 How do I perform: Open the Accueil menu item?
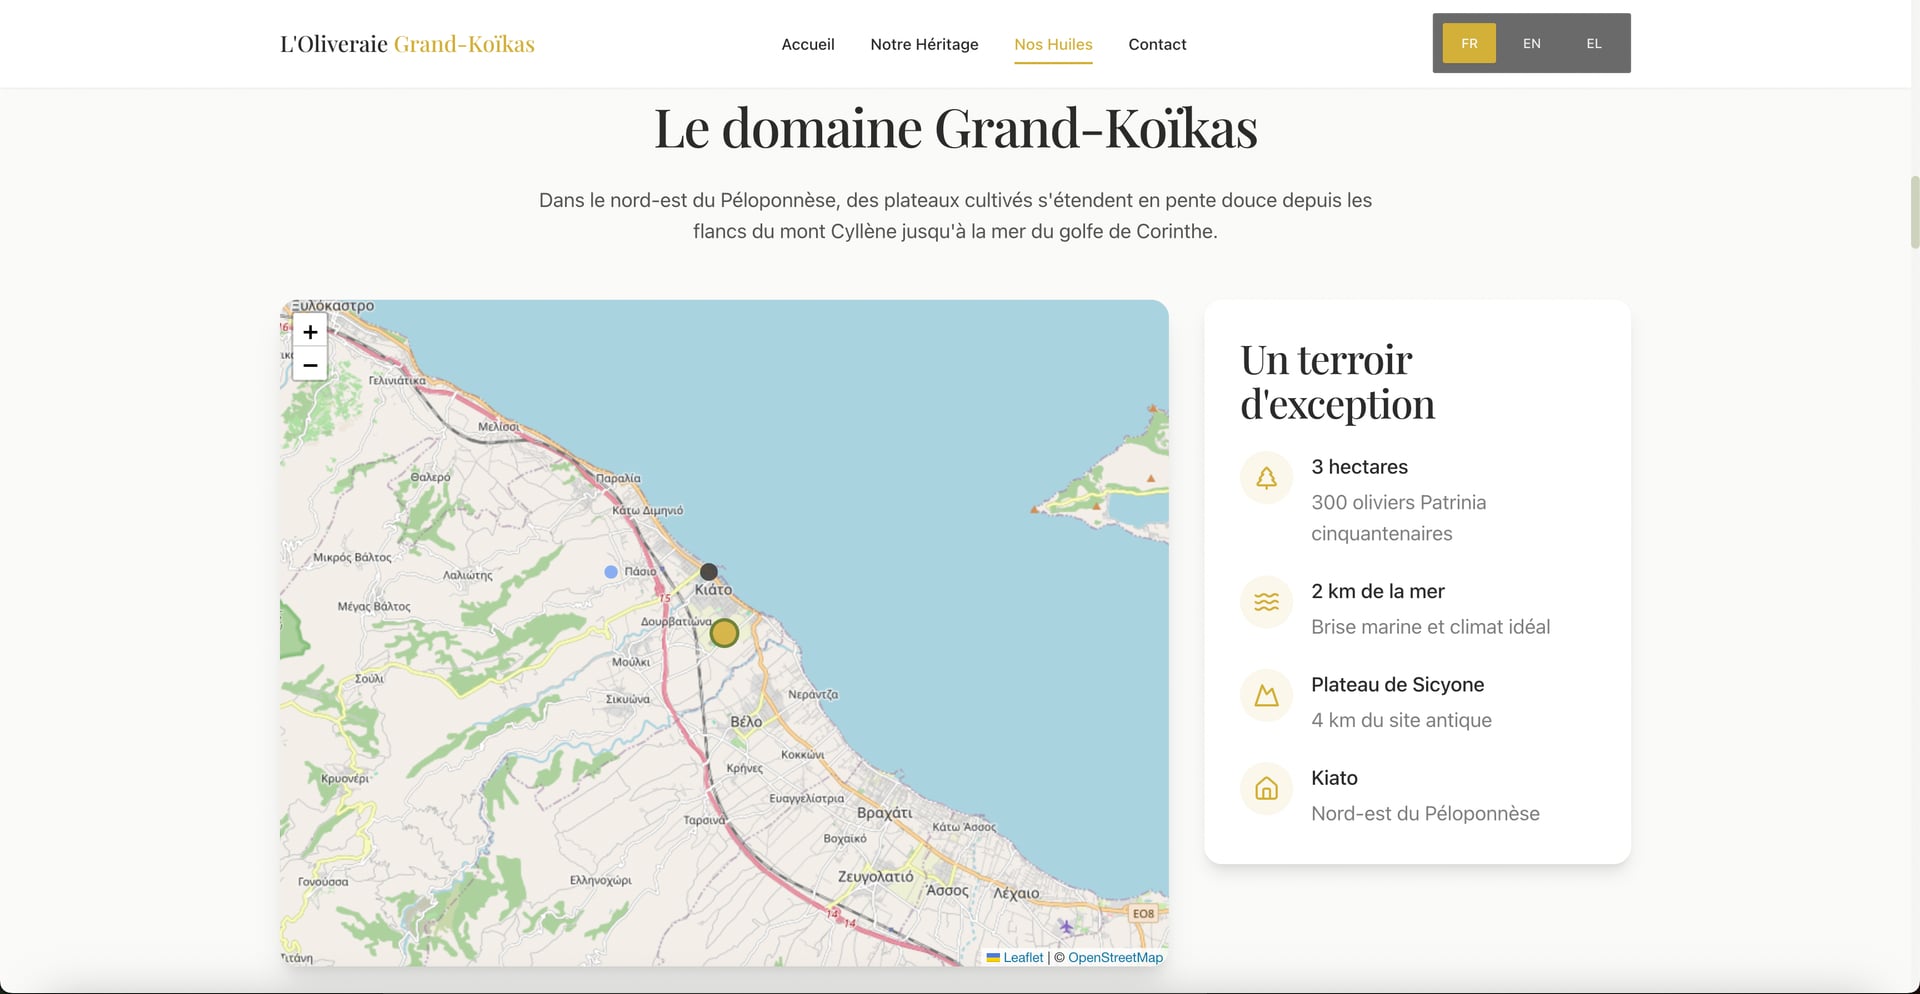[x=807, y=44]
